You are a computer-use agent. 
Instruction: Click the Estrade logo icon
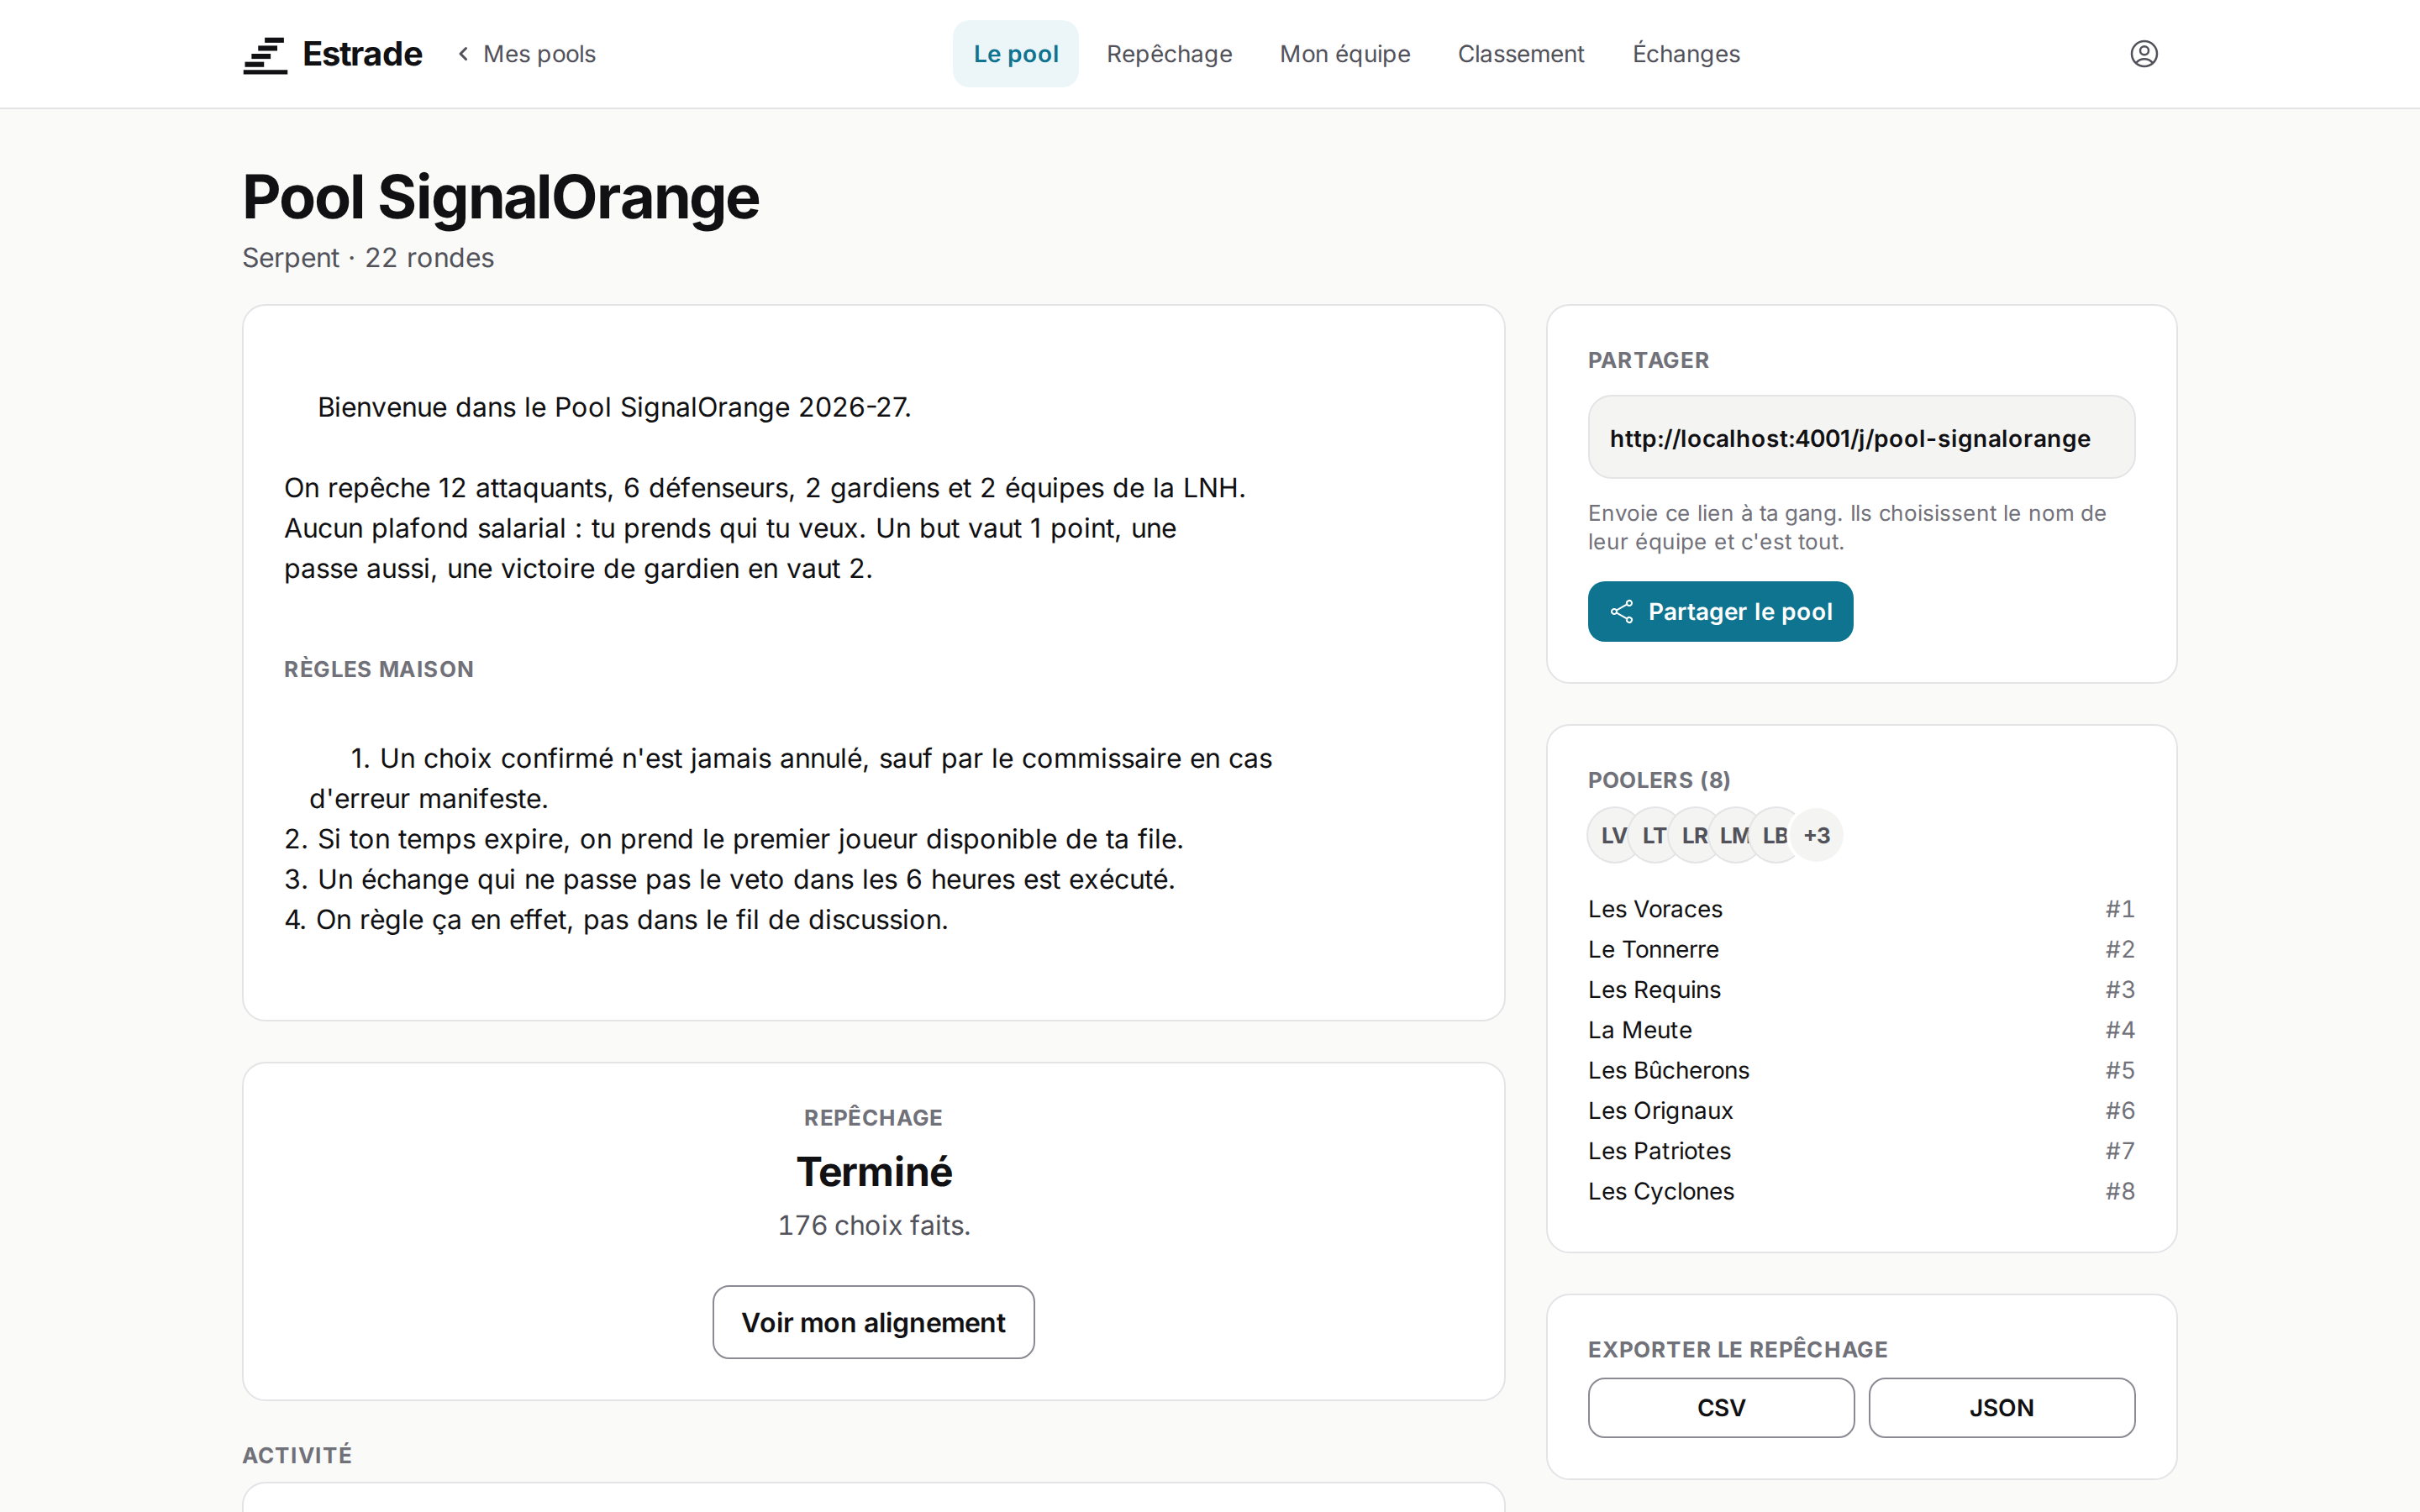[x=265, y=54]
